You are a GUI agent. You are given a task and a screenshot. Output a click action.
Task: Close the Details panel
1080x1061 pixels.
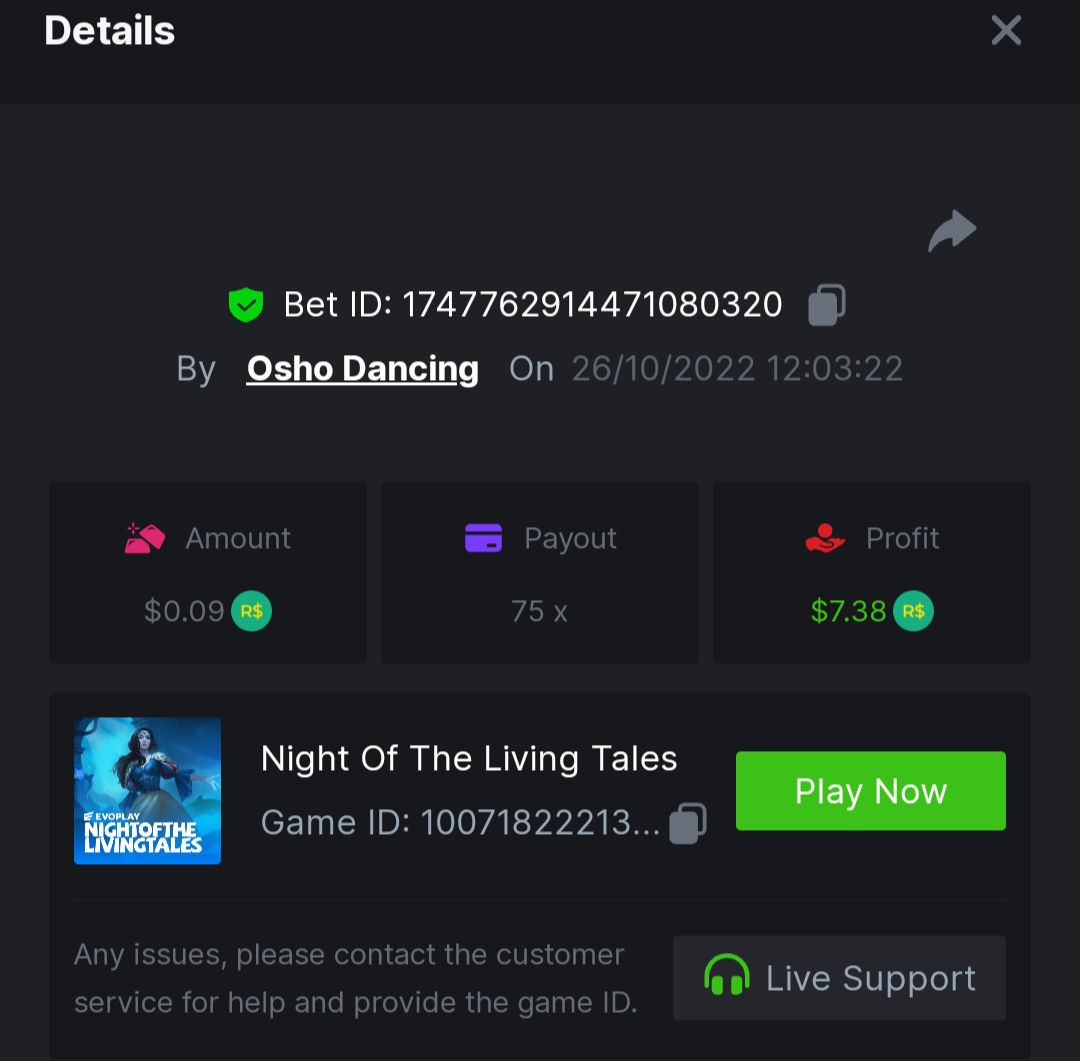click(1006, 31)
